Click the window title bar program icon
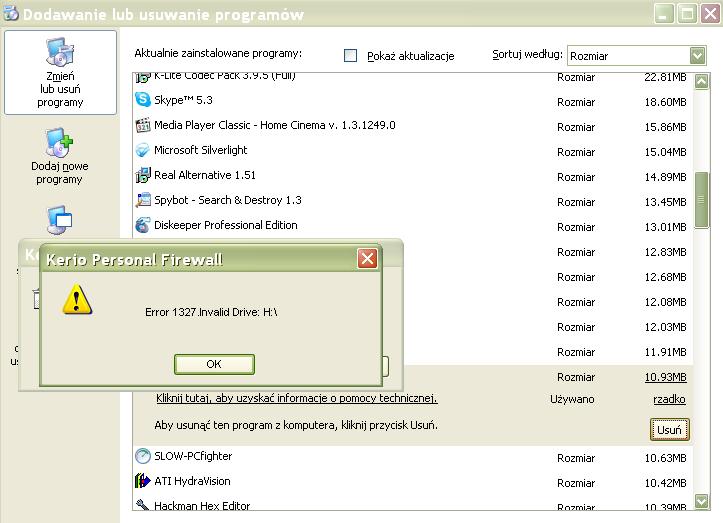Screen dimensions: 723x523 (x=10, y=13)
